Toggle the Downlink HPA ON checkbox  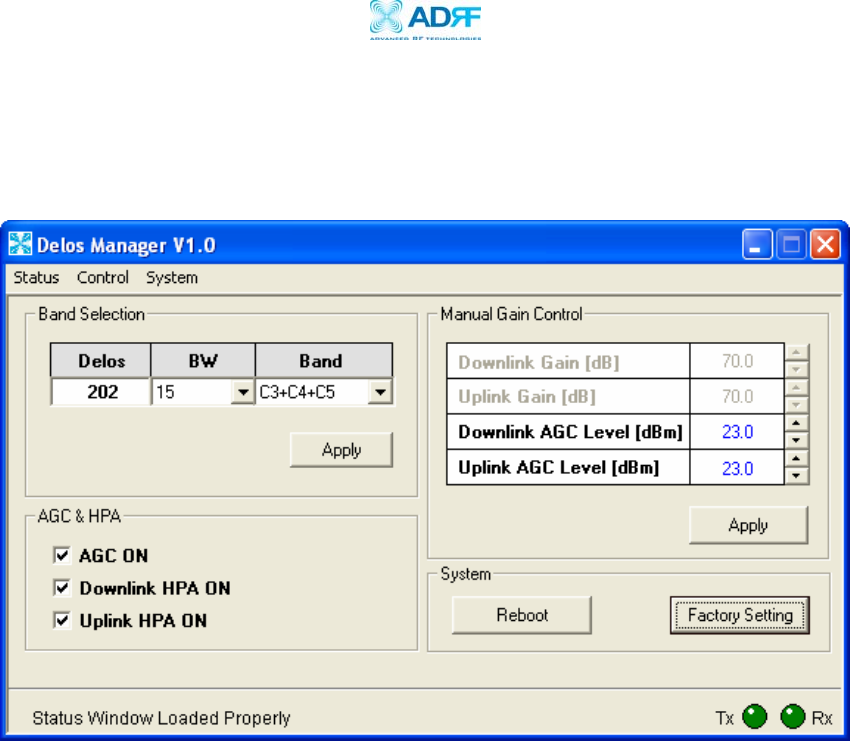point(62,588)
